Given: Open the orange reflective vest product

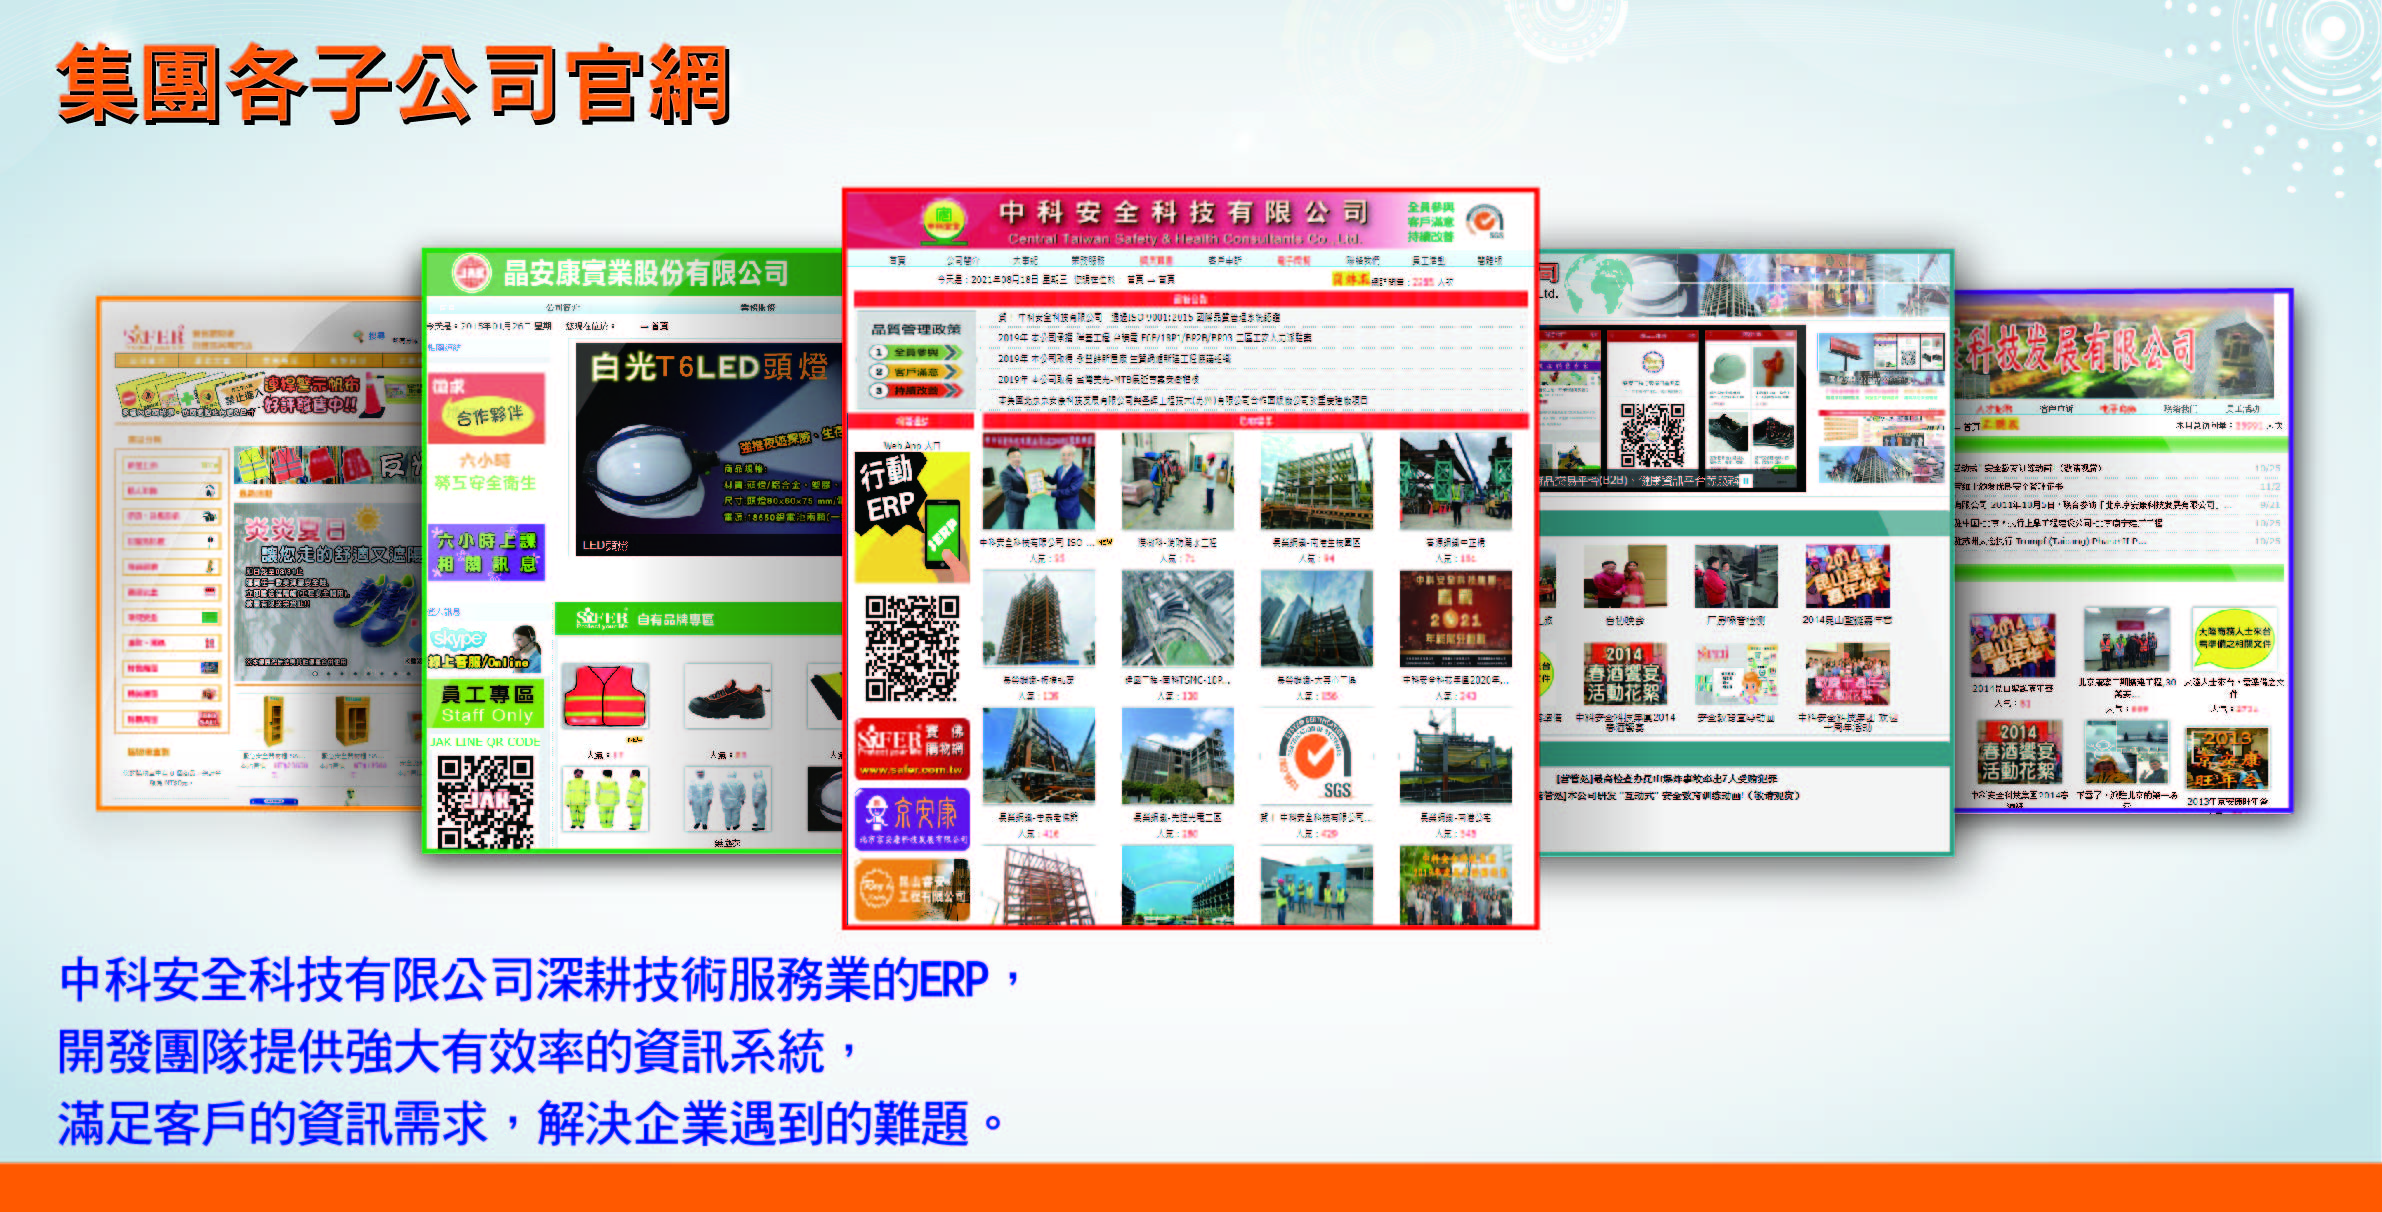Looking at the screenshot, I should [605, 696].
